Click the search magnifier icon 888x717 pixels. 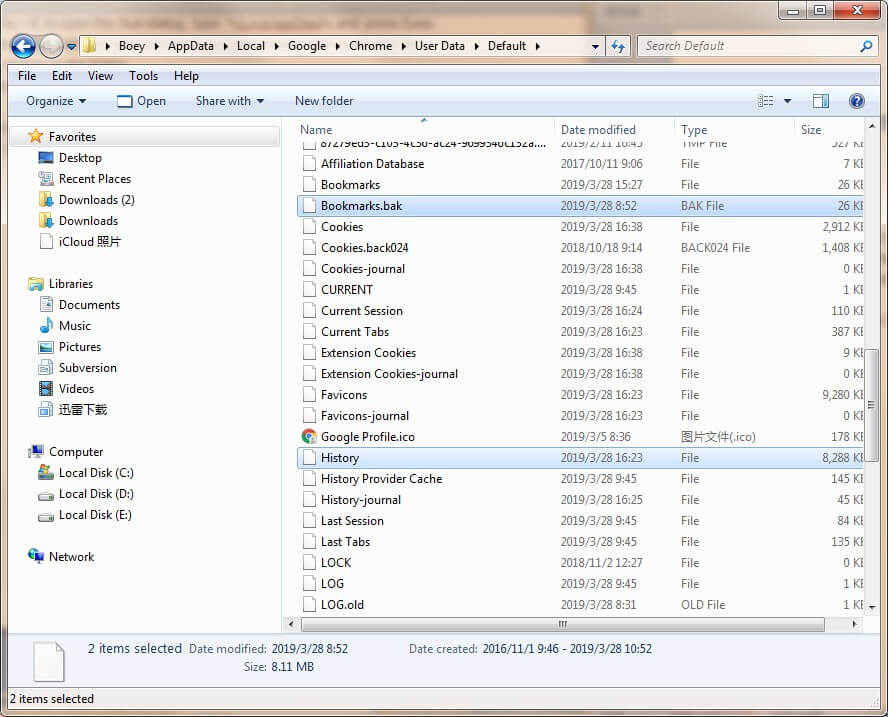pos(866,46)
